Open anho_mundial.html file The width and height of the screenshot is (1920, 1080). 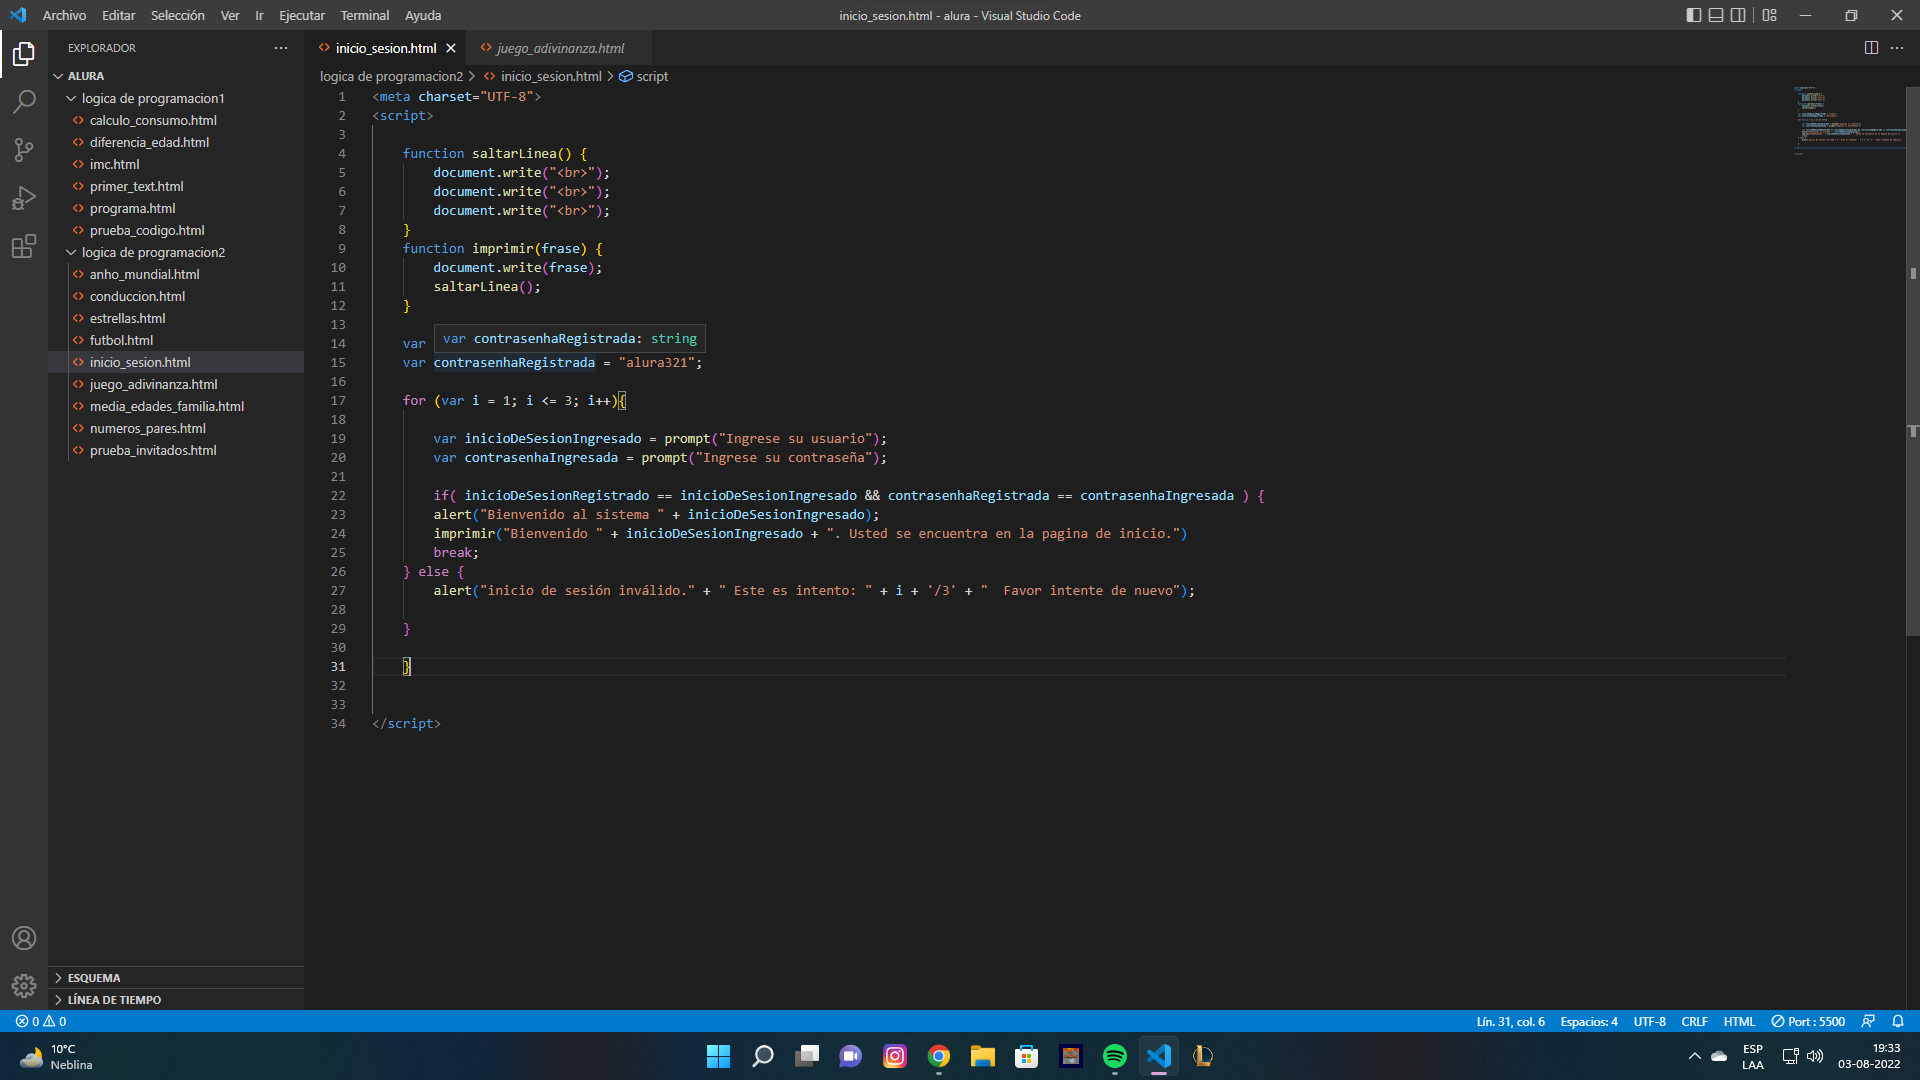pyautogui.click(x=176, y=274)
